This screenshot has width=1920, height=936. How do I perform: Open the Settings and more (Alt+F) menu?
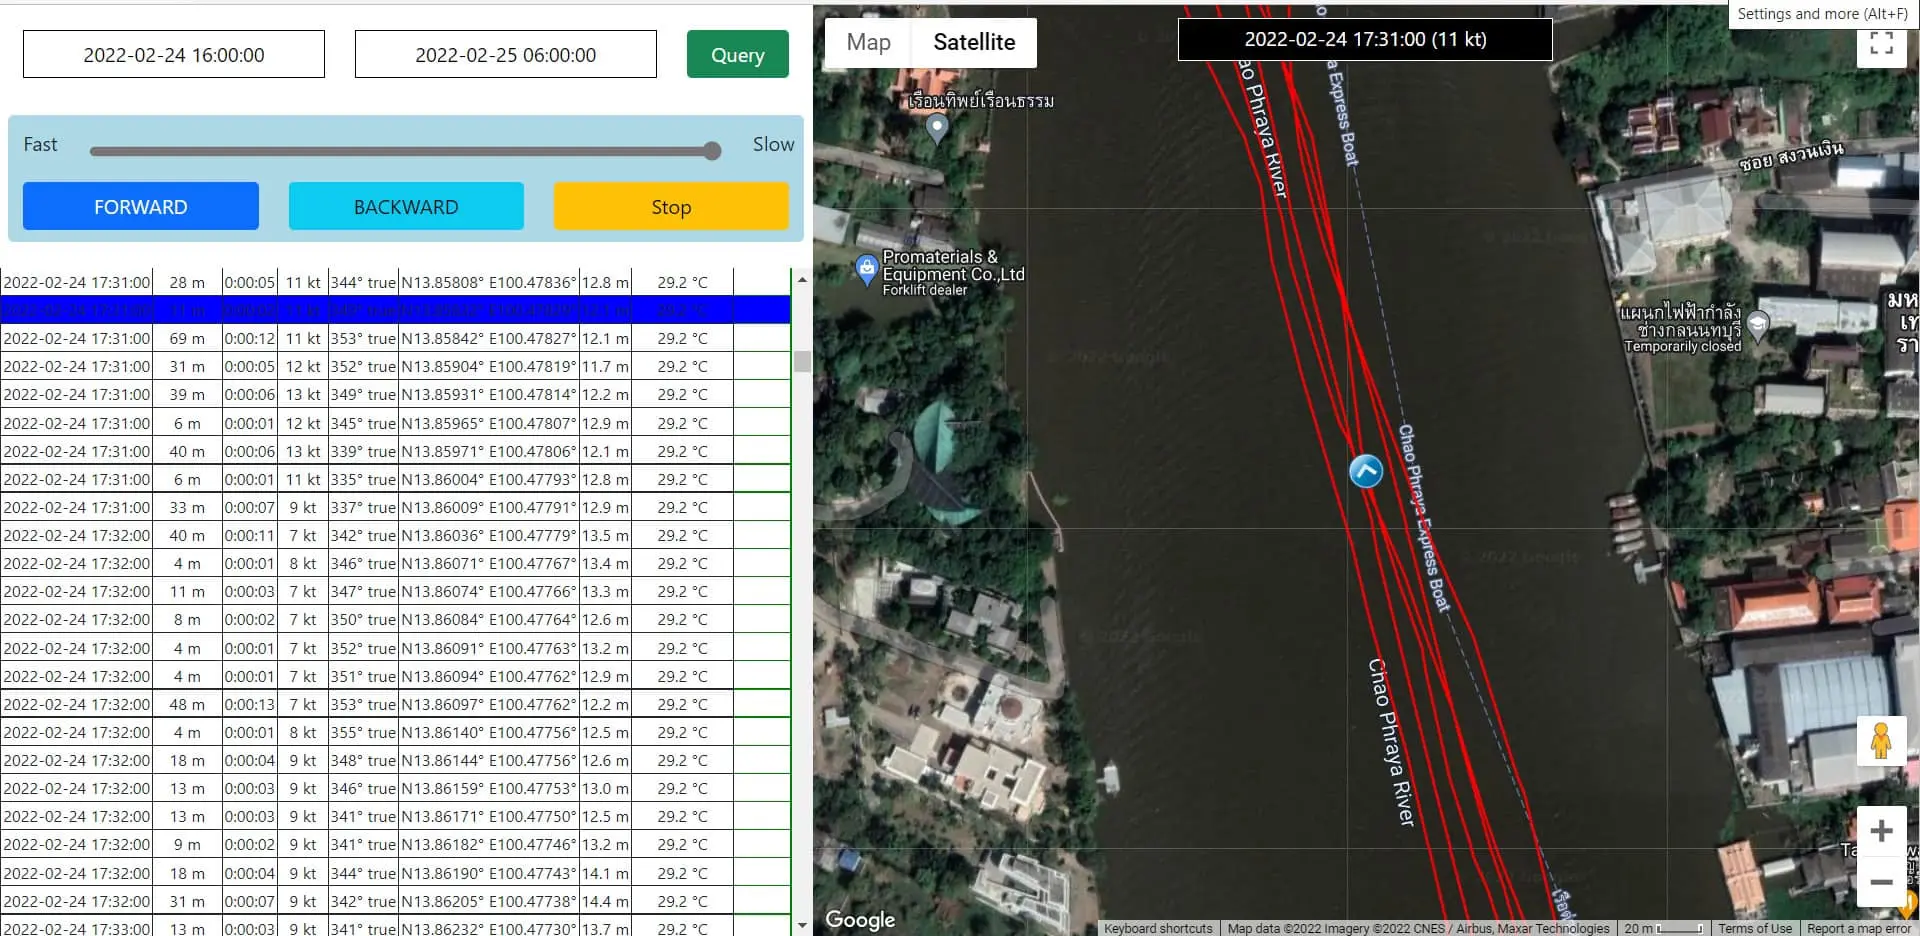[x=1822, y=14]
